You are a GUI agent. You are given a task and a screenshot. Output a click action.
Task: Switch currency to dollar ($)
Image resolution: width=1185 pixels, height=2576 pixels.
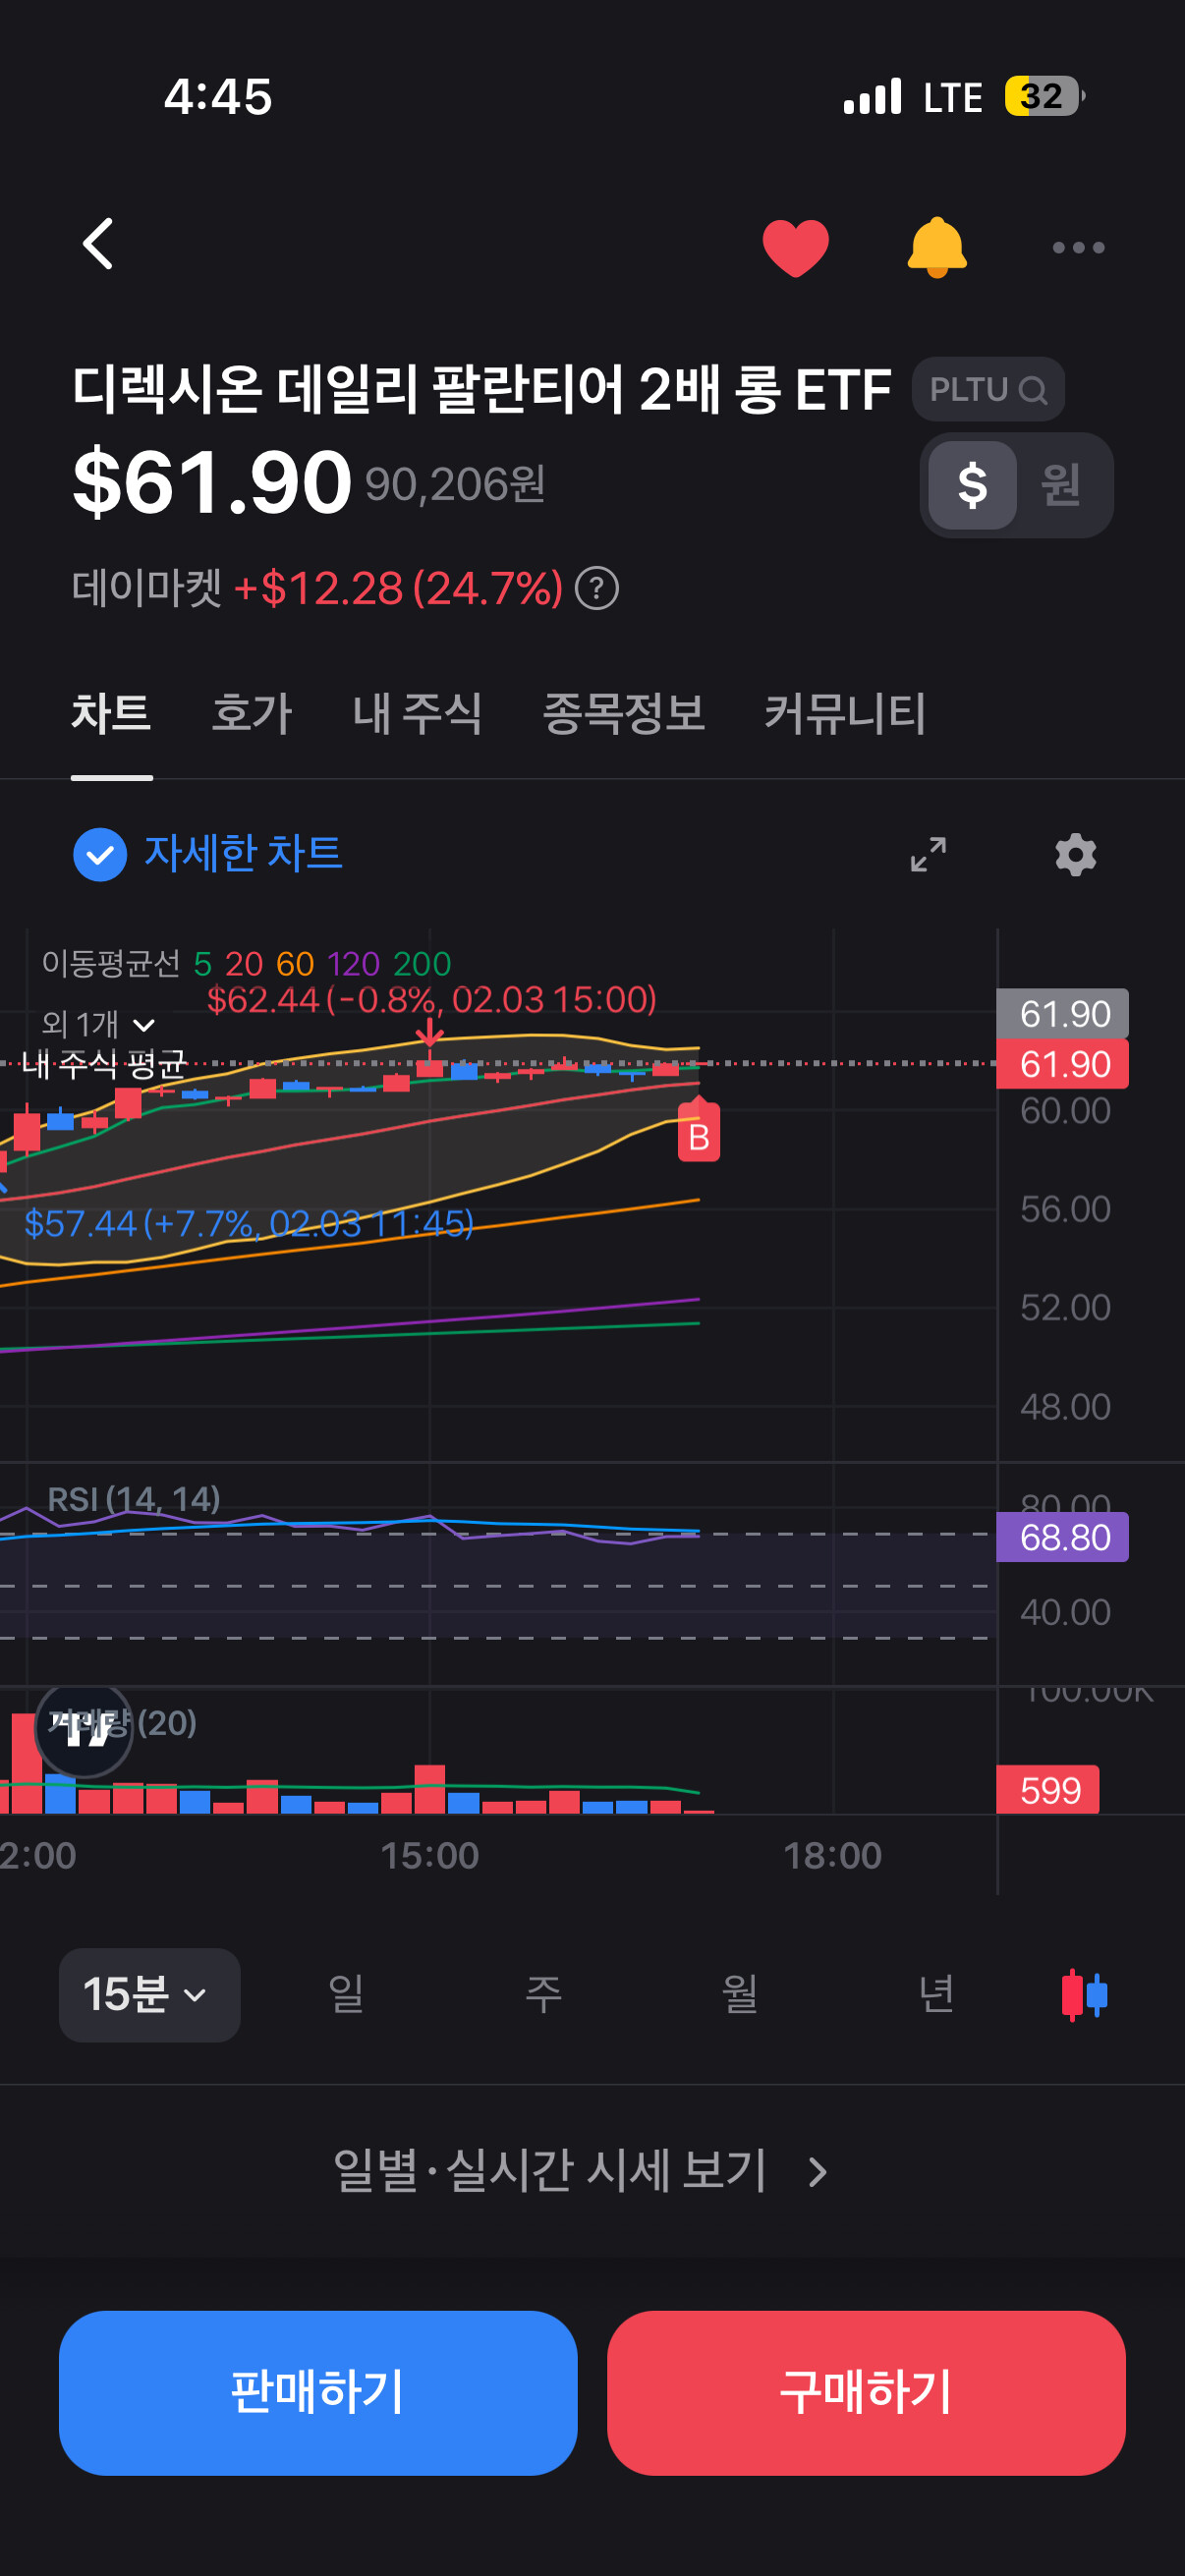[x=972, y=485]
